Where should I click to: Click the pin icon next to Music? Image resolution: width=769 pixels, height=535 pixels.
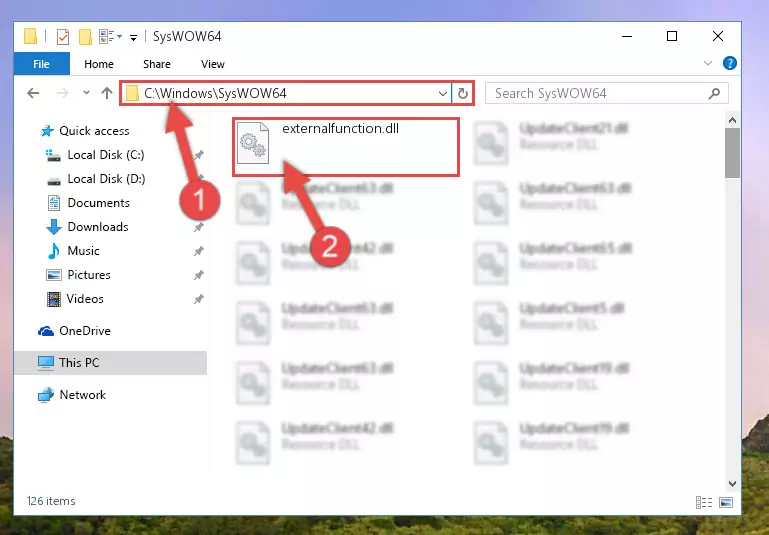click(x=199, y=251)
